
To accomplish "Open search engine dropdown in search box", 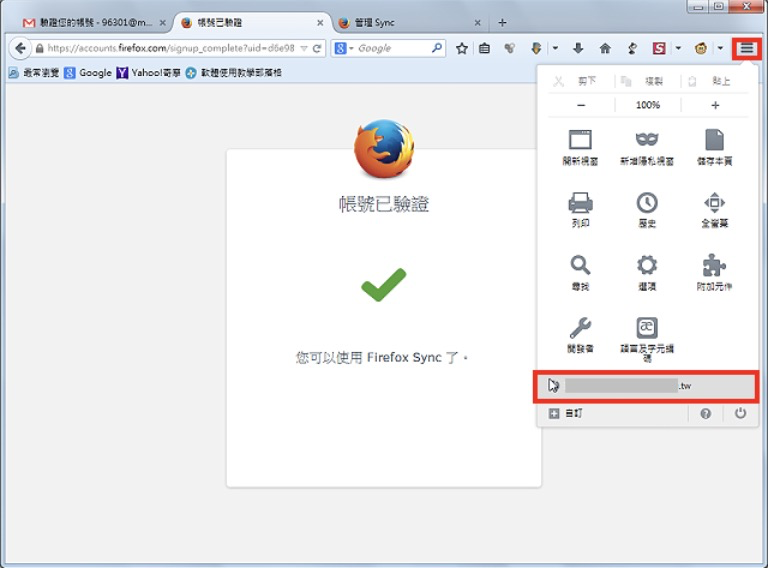I will (351, 48).
